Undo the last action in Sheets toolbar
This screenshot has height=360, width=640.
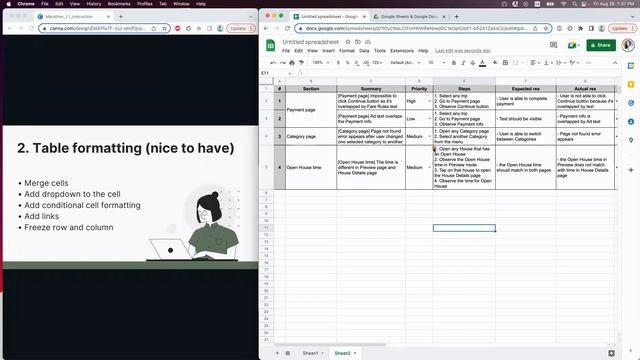(273, 63)
